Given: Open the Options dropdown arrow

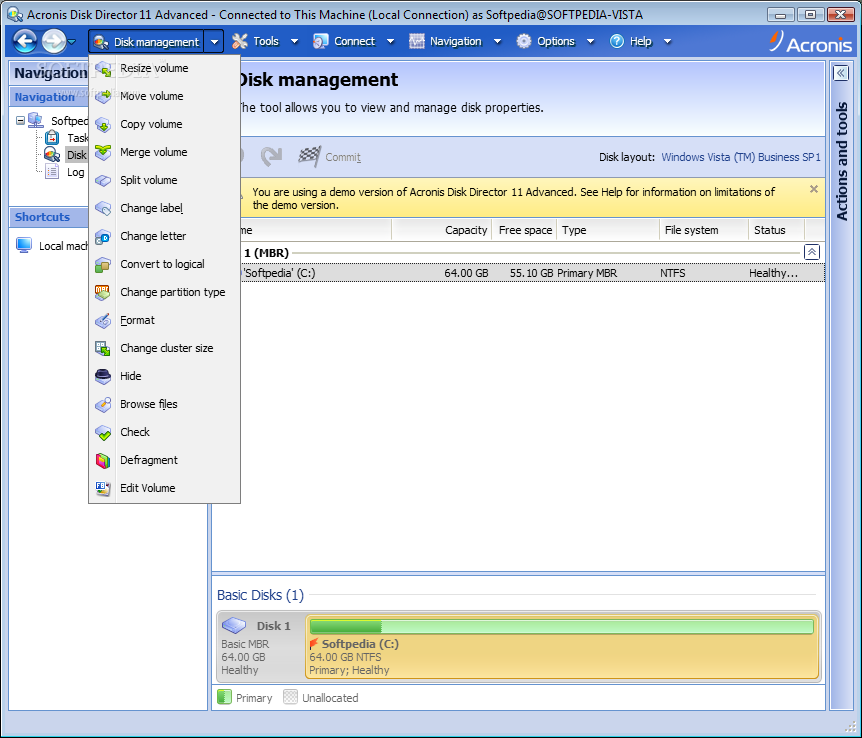Looking at the screenshot, I should pyautogui.click(x=590, y=41).
